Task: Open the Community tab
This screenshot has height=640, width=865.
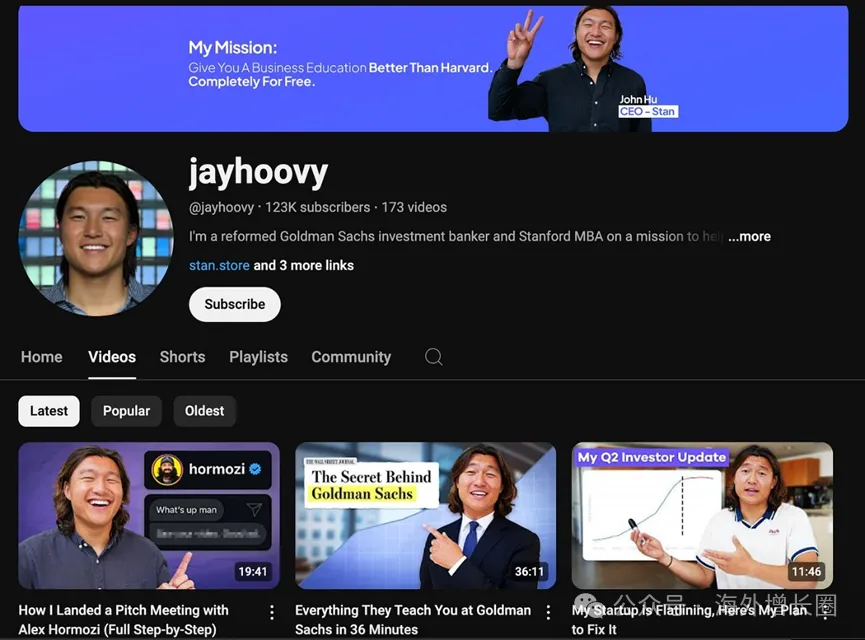Action: click(351, 357)
